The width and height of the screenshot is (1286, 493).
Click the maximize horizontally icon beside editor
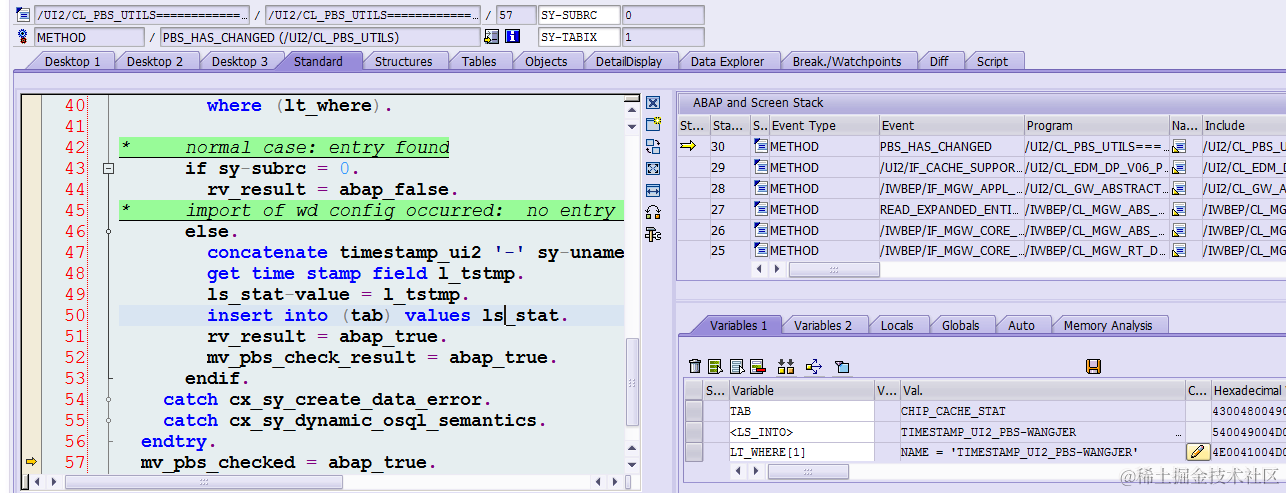[x=653, y=190]
